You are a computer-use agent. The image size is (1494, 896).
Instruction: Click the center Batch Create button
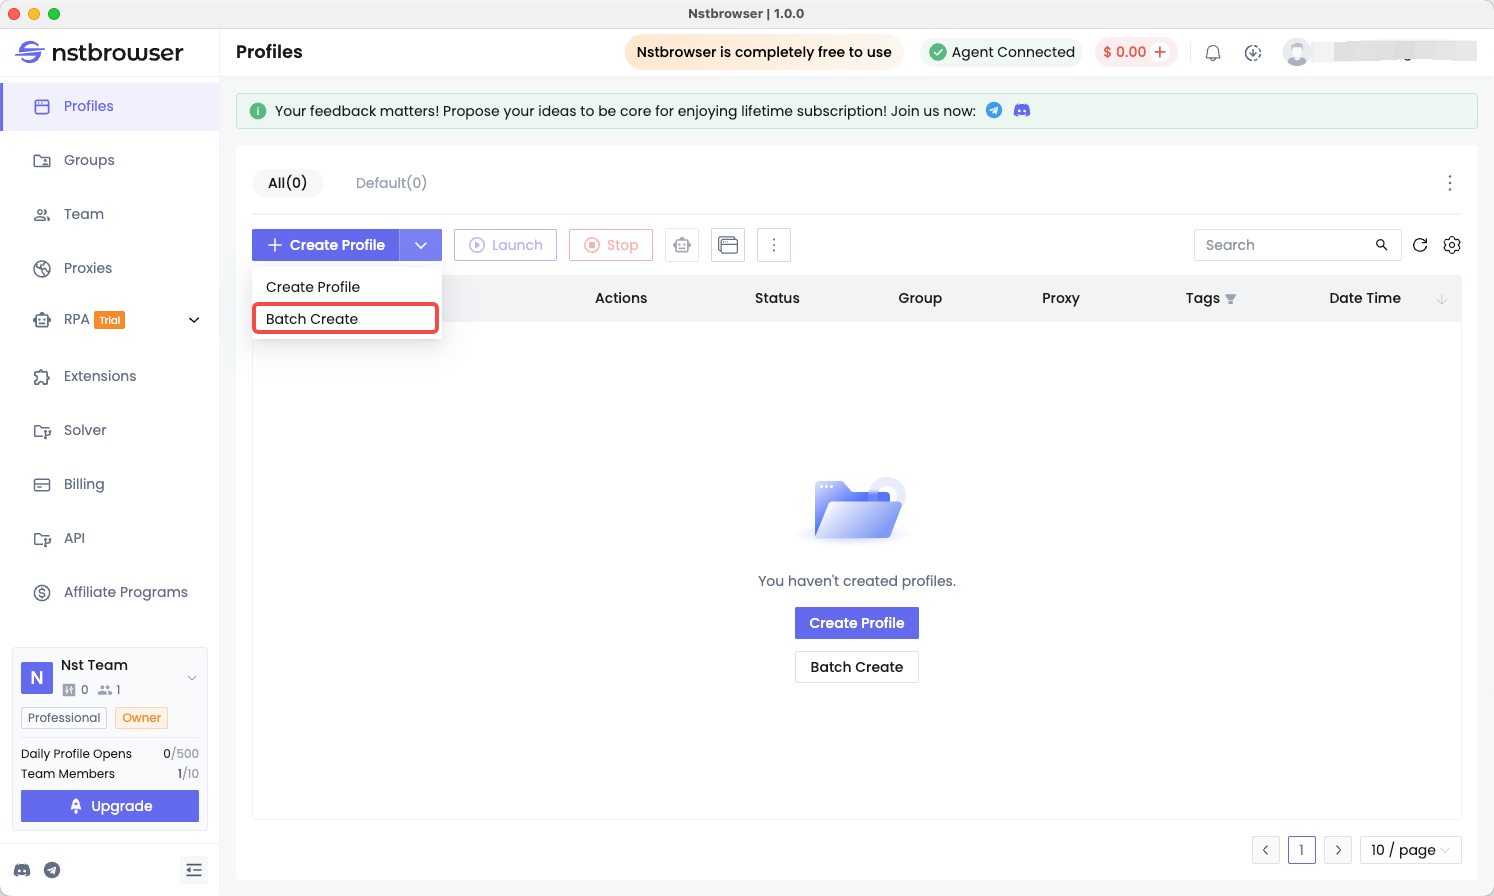pos(857,667)
